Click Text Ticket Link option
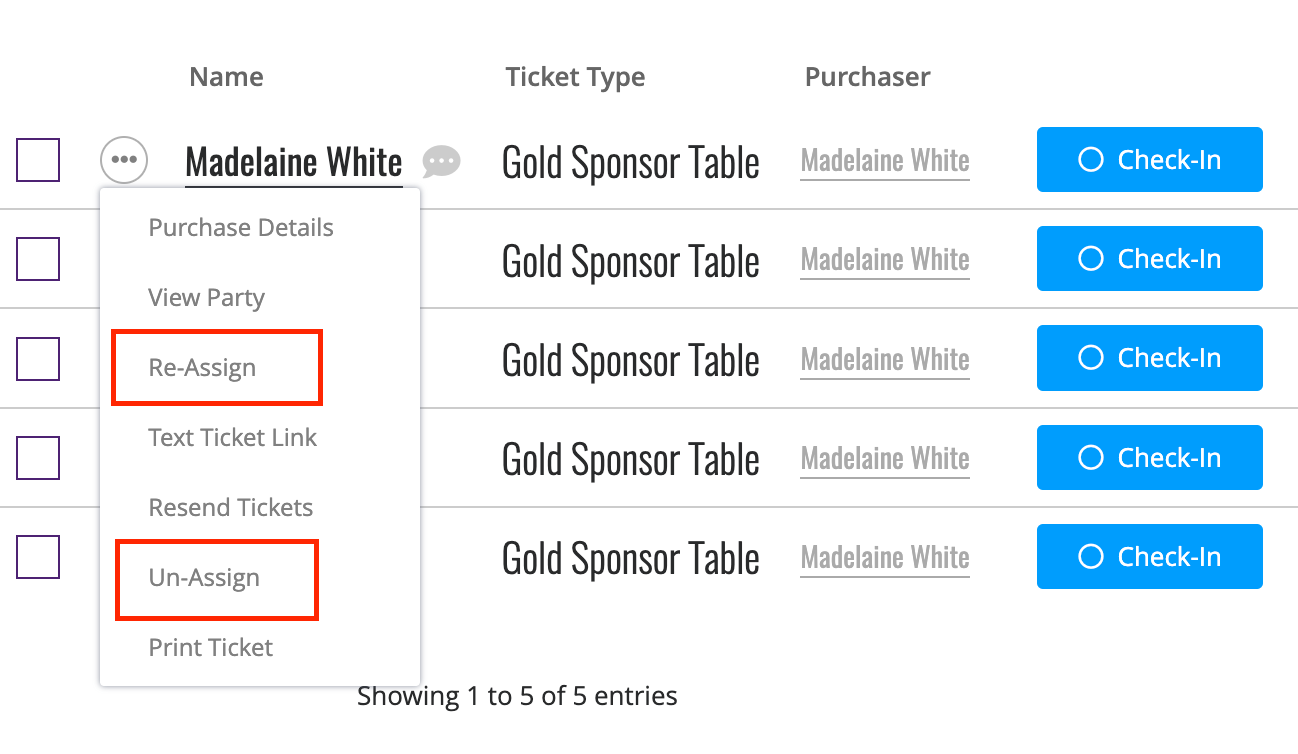Viewport: 1298px width, 754px height. point(232,437)
